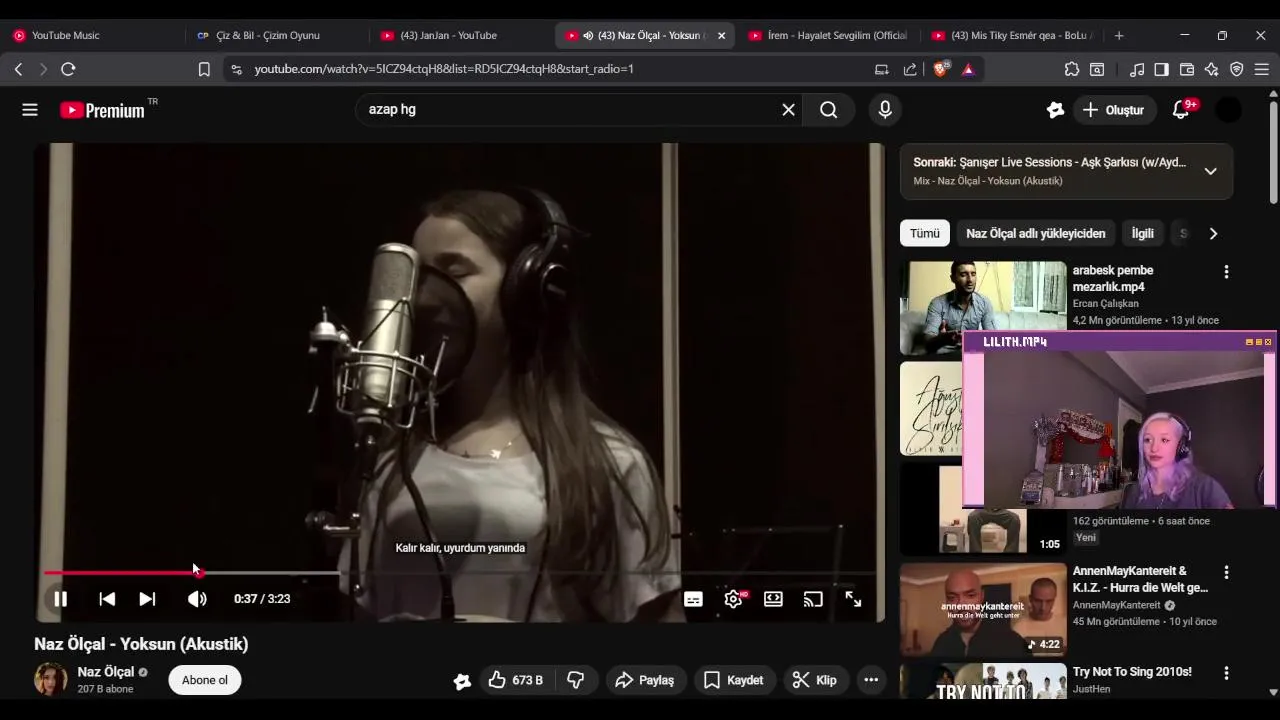
Task: Open Naz Ölçal channel avatar
Action: pos(51,680)
